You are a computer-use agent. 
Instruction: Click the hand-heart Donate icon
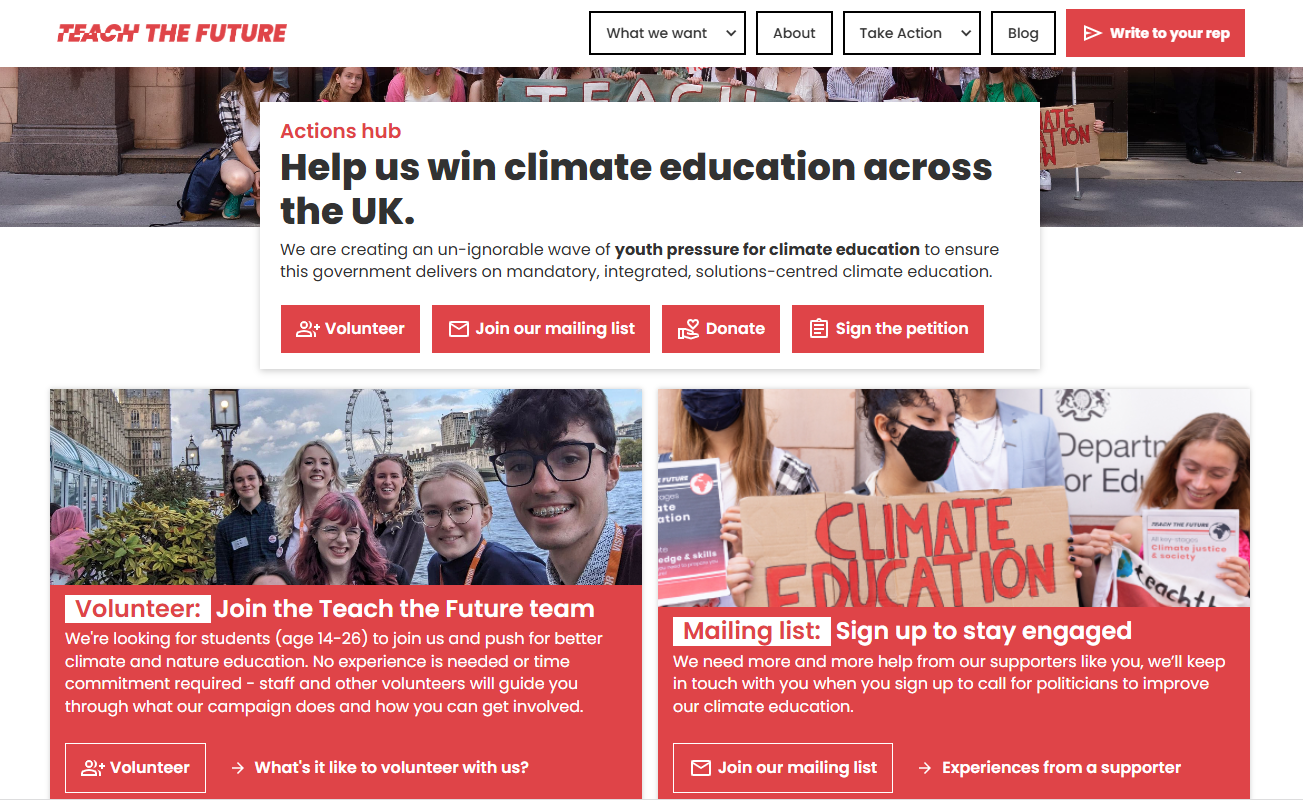coord(688,329)
